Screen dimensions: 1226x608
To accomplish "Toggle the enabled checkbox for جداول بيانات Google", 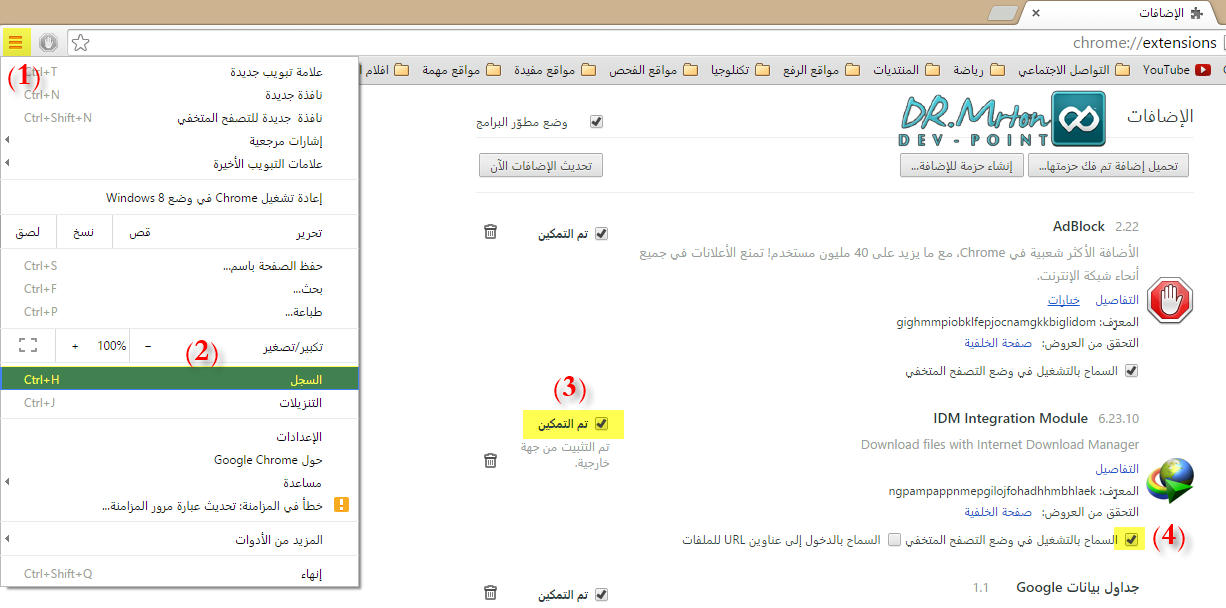I will point(601,594).
